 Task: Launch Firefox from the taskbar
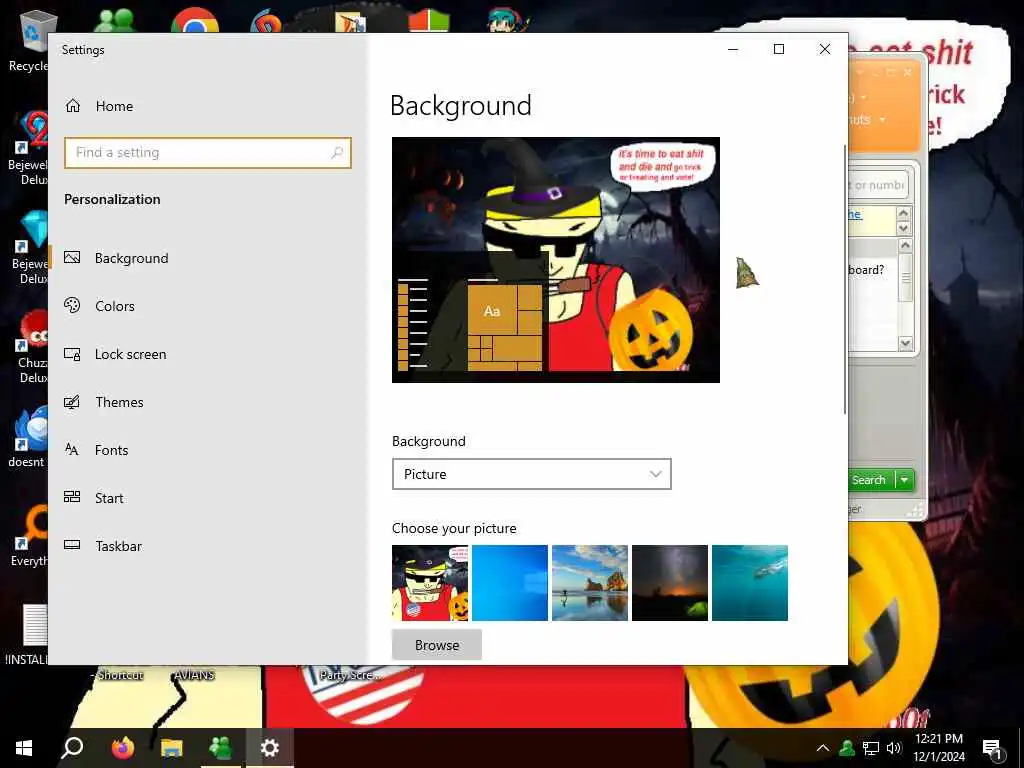coord(122,748)
